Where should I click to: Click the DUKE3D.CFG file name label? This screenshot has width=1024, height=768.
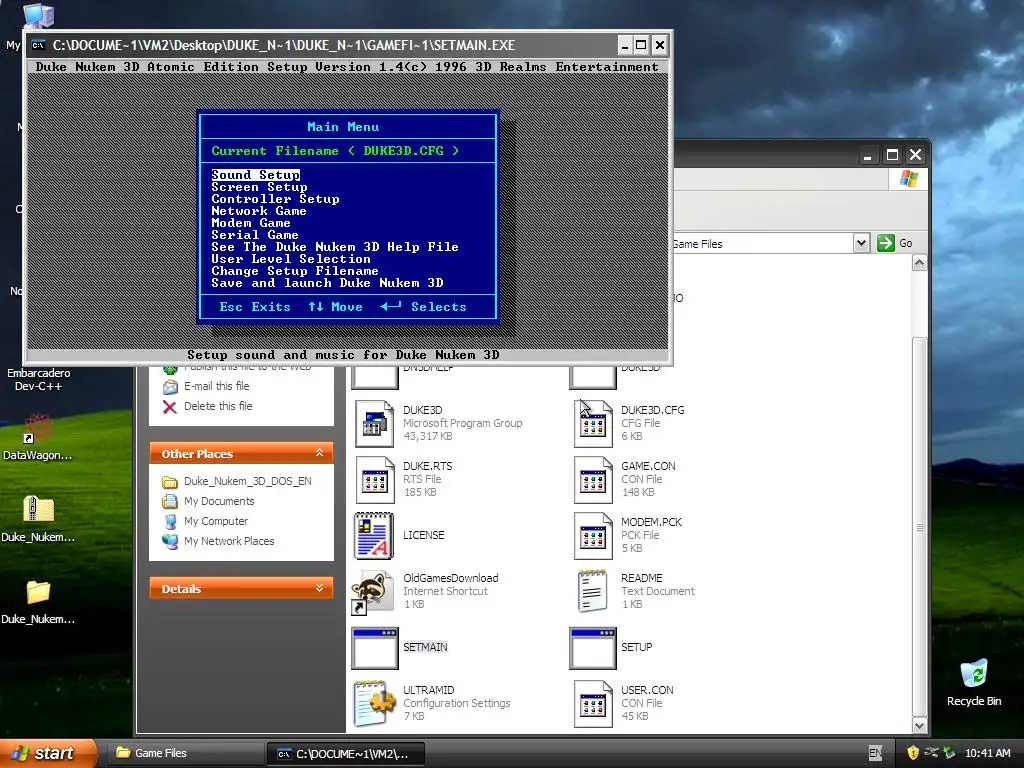click(x=652, y=410)
